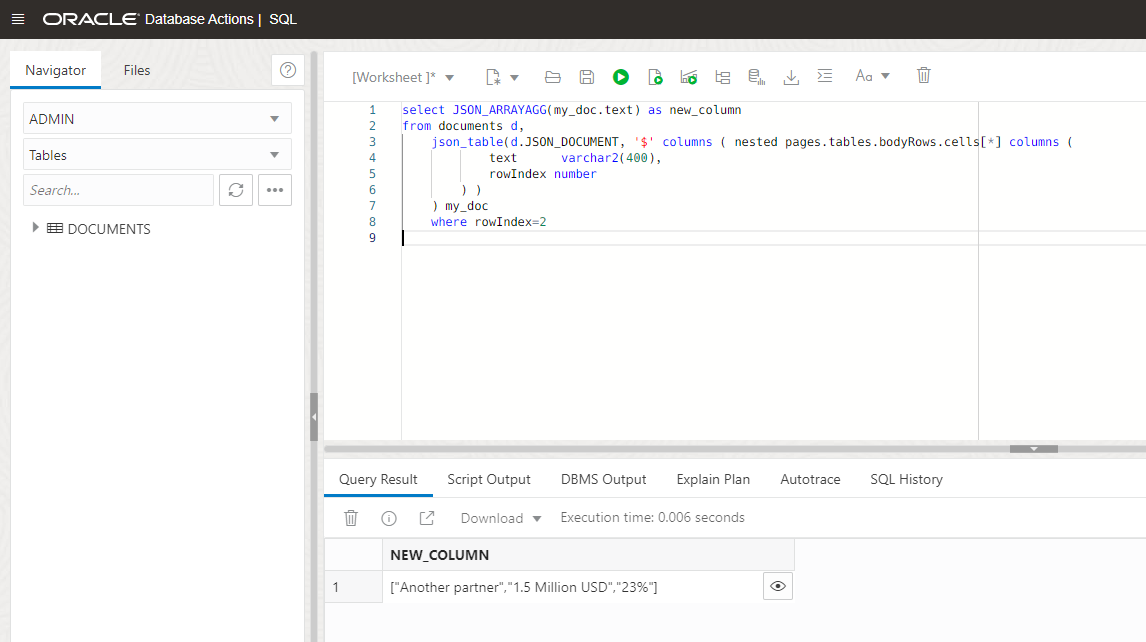Open the ADMIN schema dropdown
This screenshot has width=1146, height=642.
point(157,119)
